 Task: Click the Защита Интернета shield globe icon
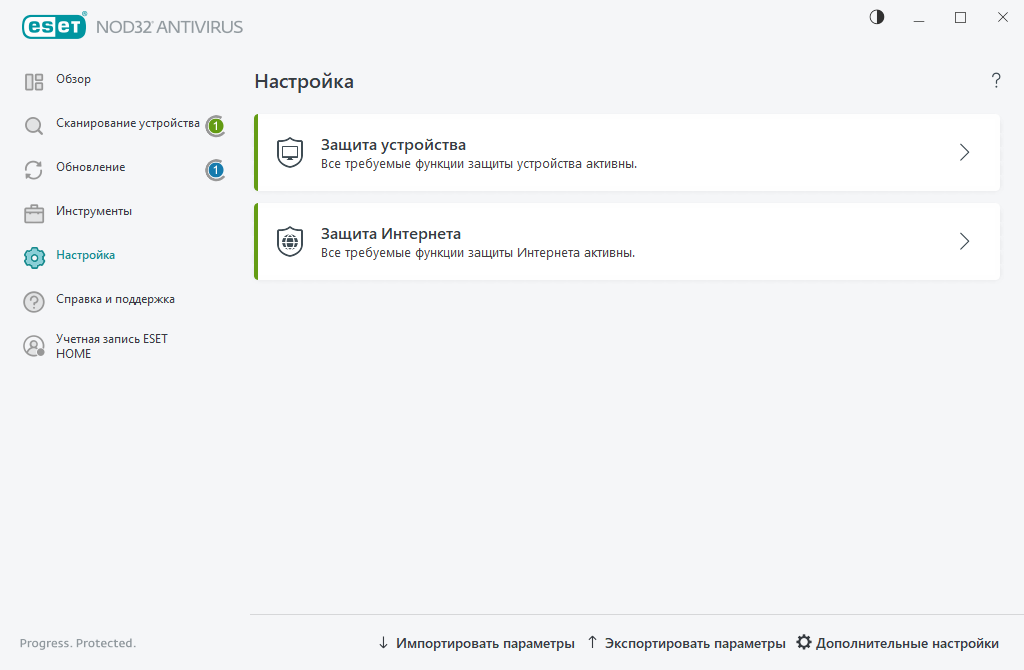(290, 242)
